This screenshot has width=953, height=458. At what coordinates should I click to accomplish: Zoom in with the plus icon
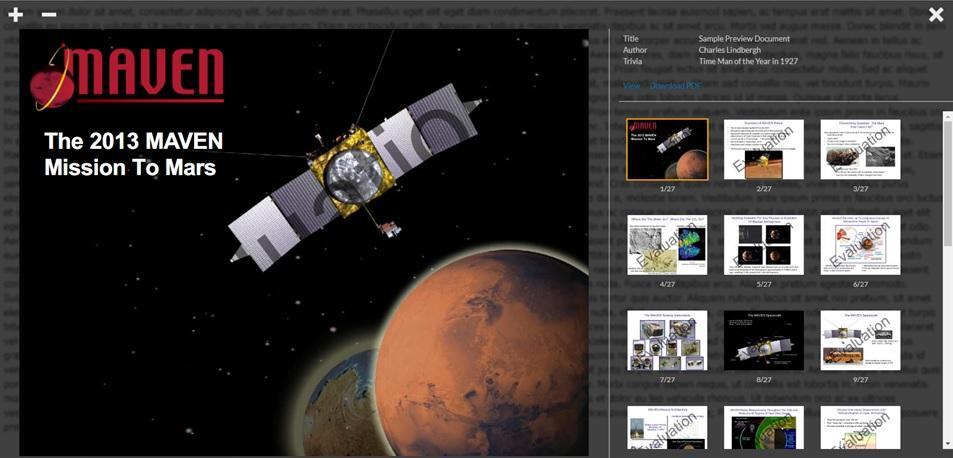tap(15, 15)
